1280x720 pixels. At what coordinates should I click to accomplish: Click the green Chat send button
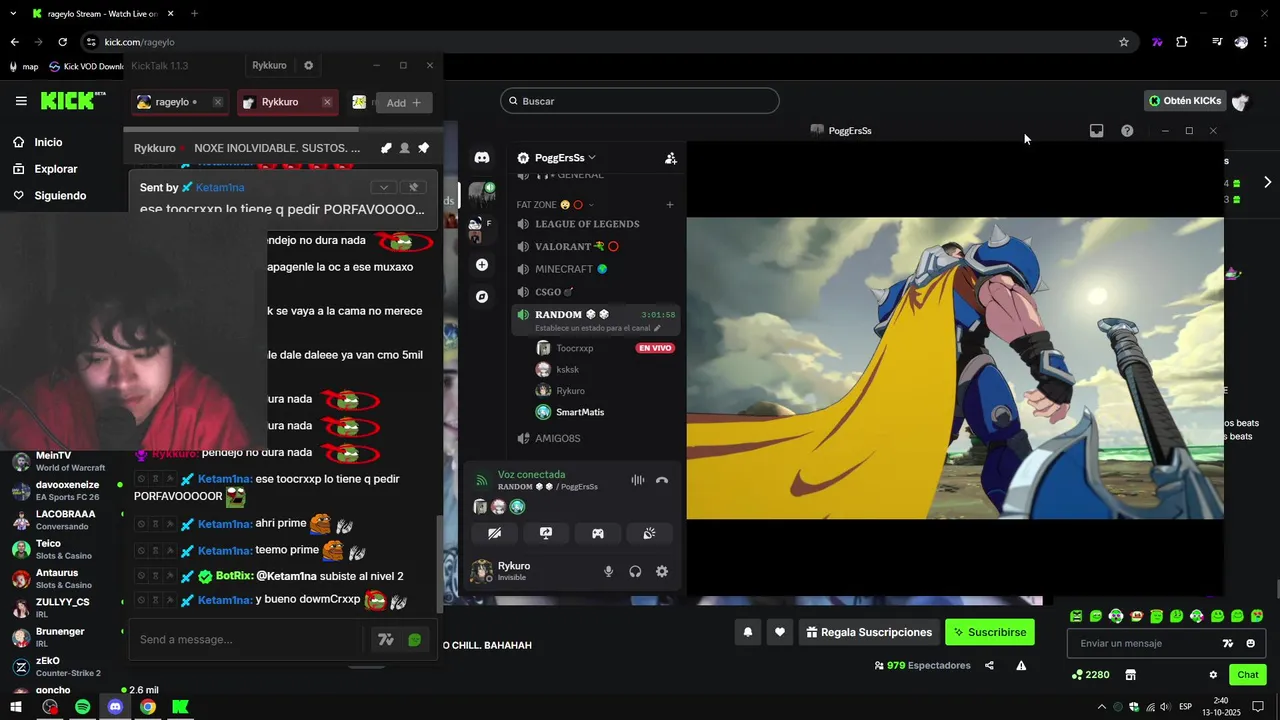point(1247,675)
